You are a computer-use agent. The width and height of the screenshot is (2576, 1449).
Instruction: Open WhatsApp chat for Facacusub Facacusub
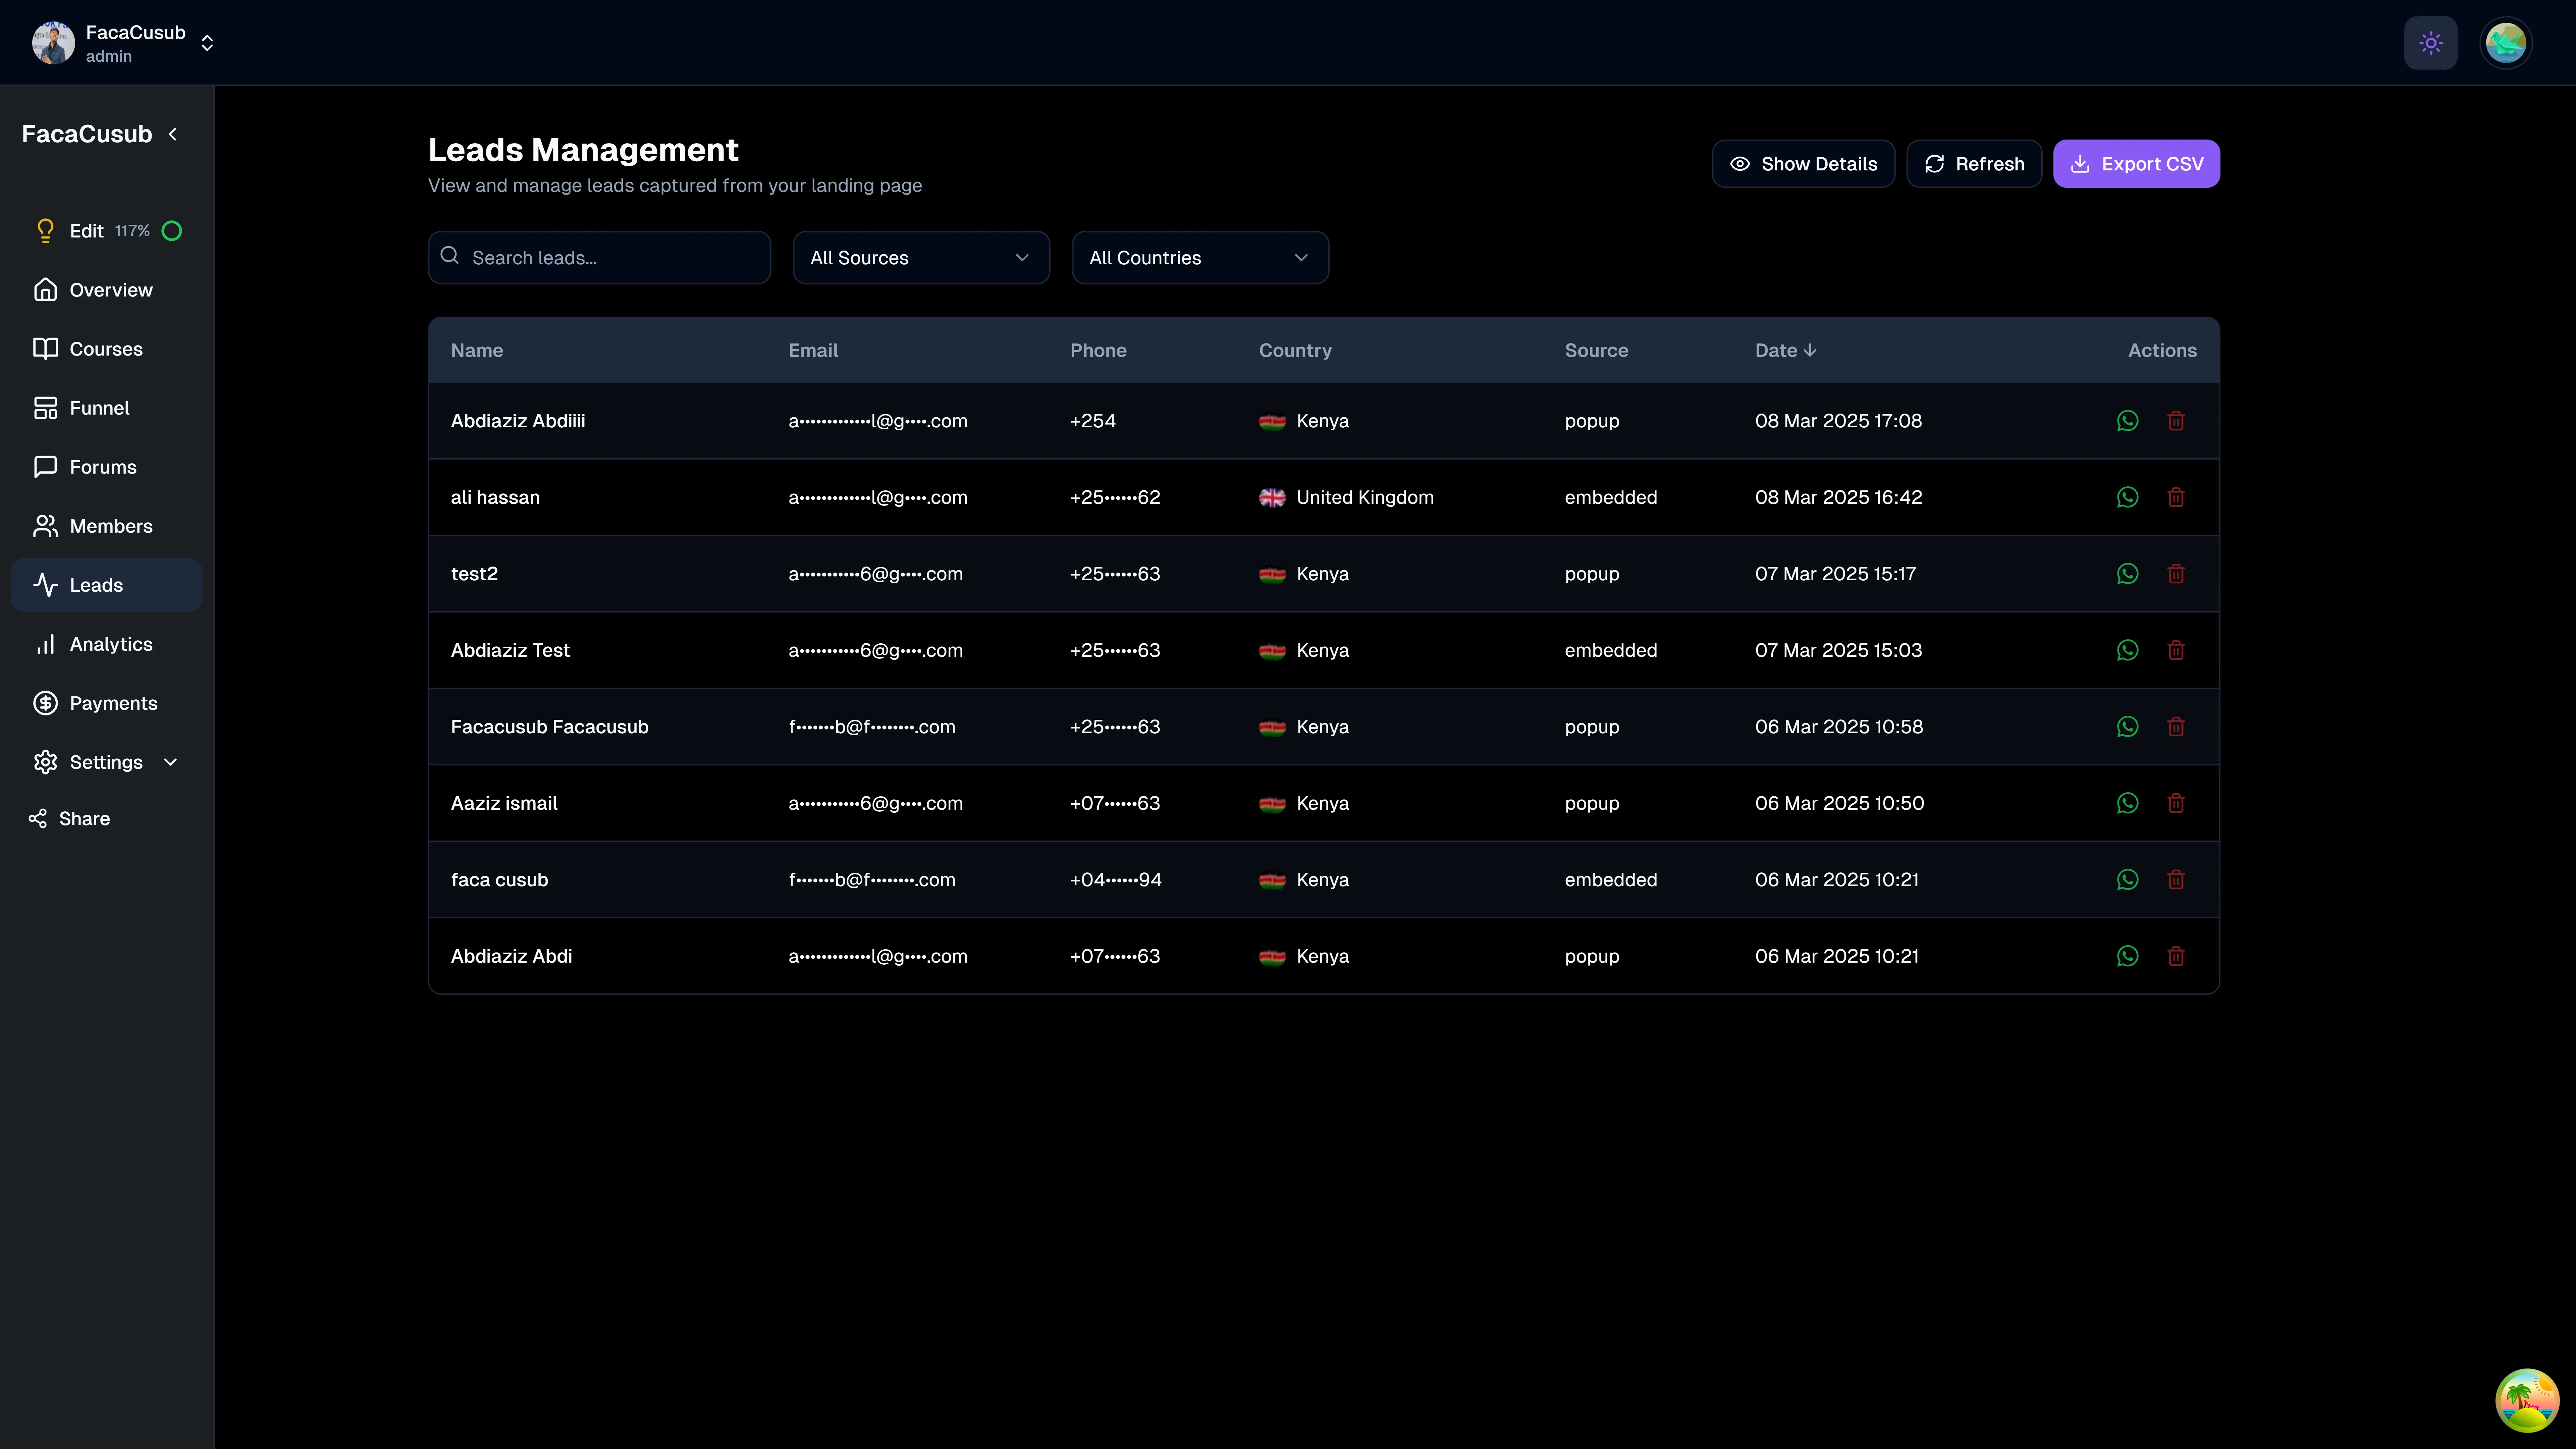(2127, 727)
